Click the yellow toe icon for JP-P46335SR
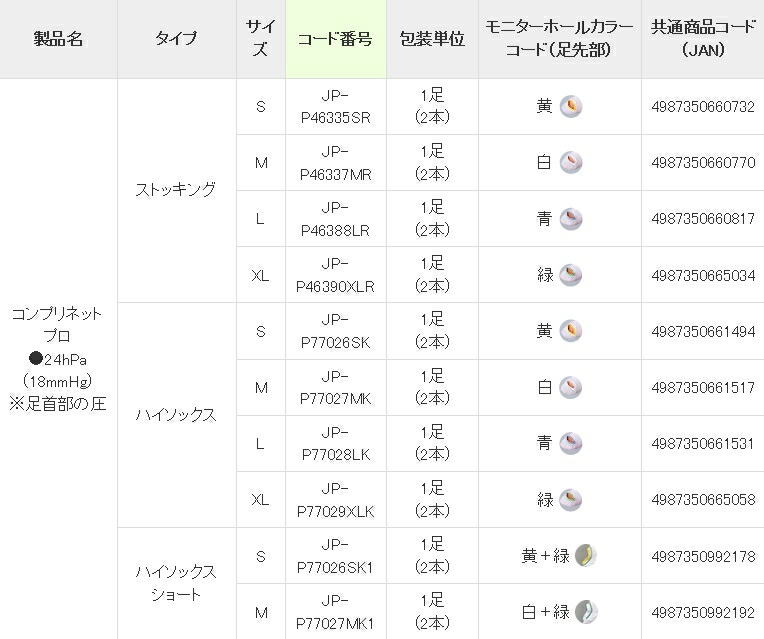 tap(571, 106)
